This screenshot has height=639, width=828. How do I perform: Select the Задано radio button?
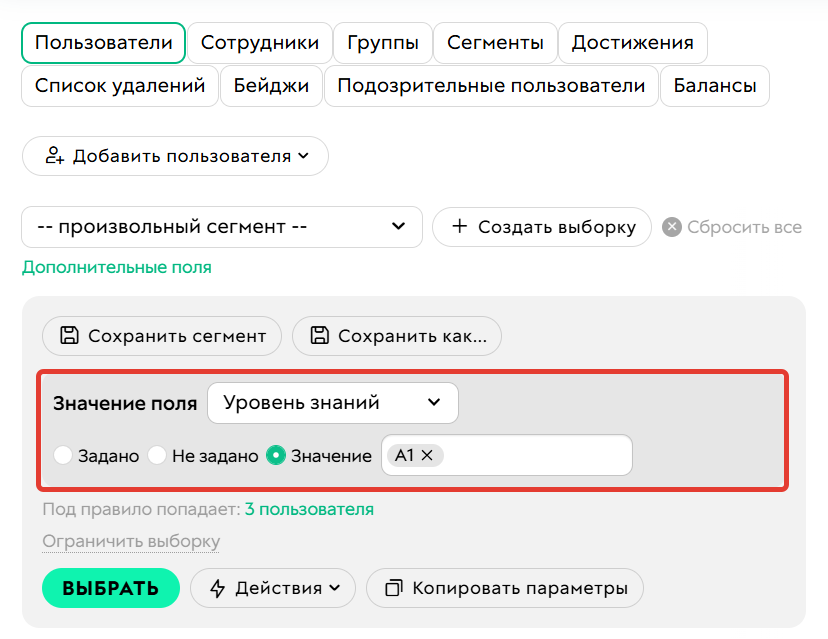tap(63, 455)
